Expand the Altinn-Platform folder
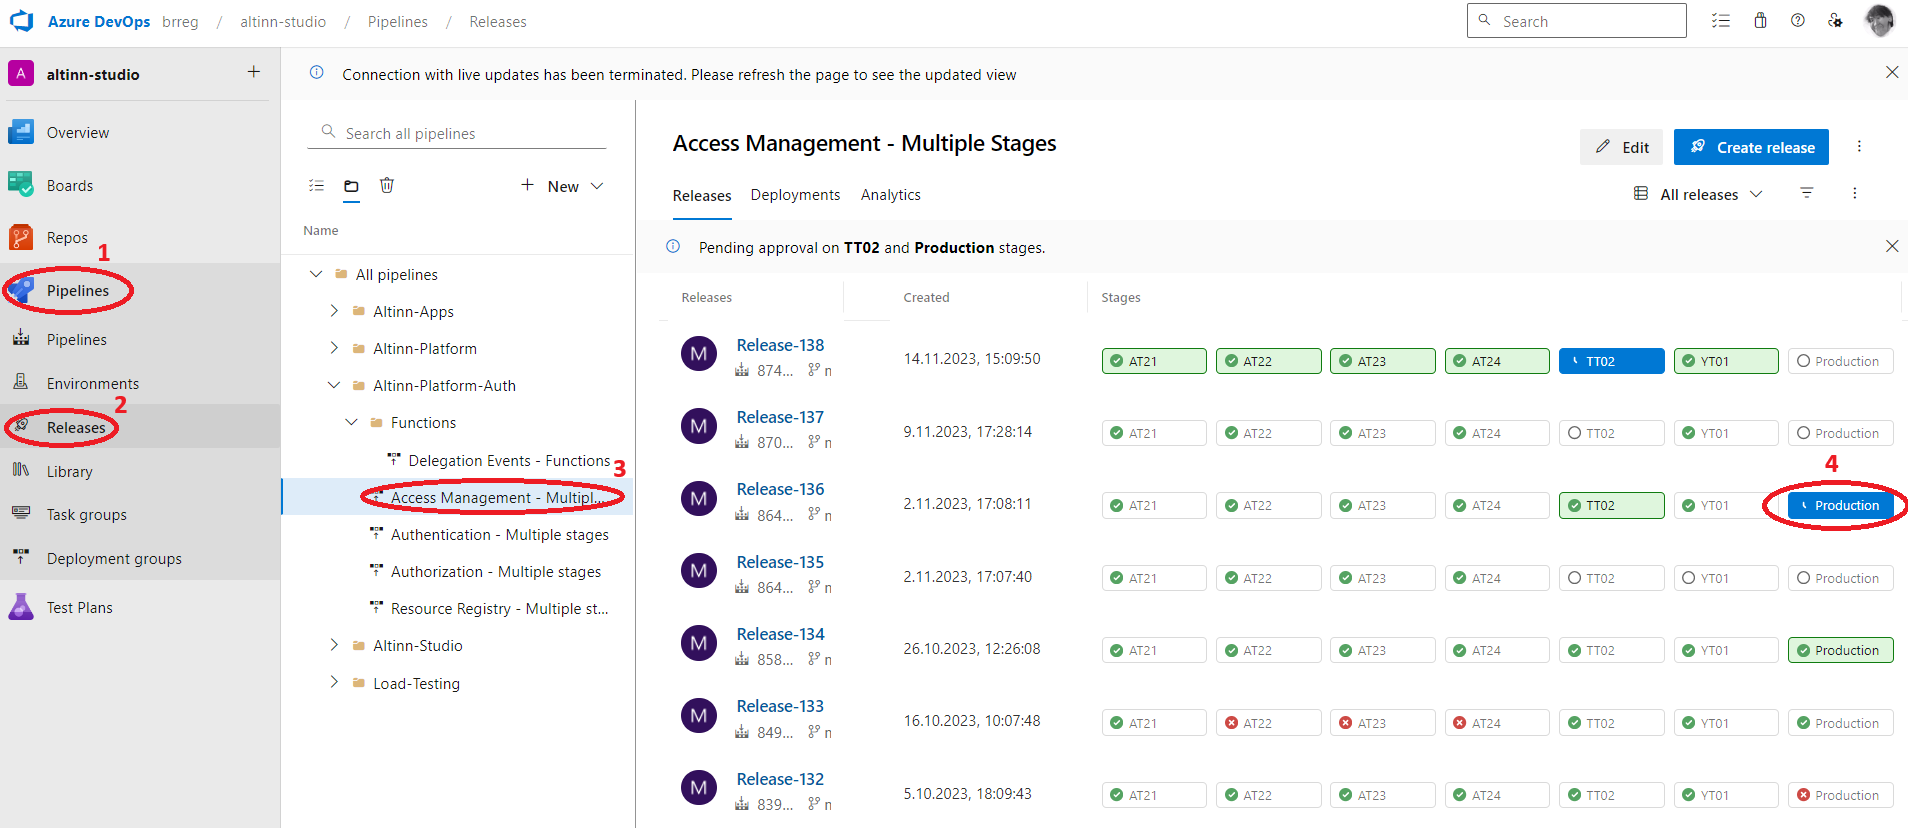Viewport: 1908px width, 828px height. pyautogui.click(x=334, y=348)
